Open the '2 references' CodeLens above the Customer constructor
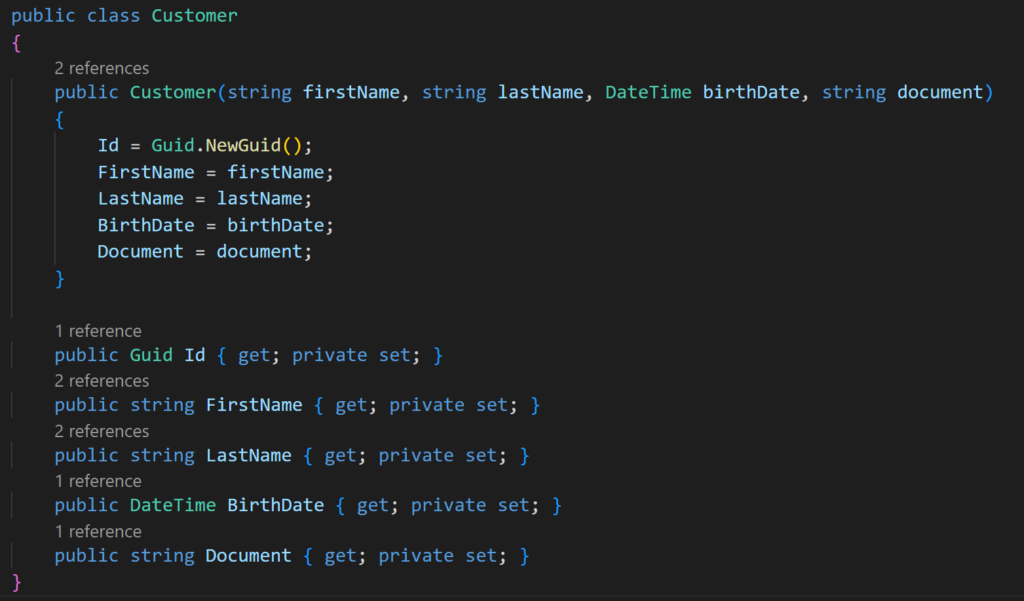The image size is (1024, 601). point(102,68)
